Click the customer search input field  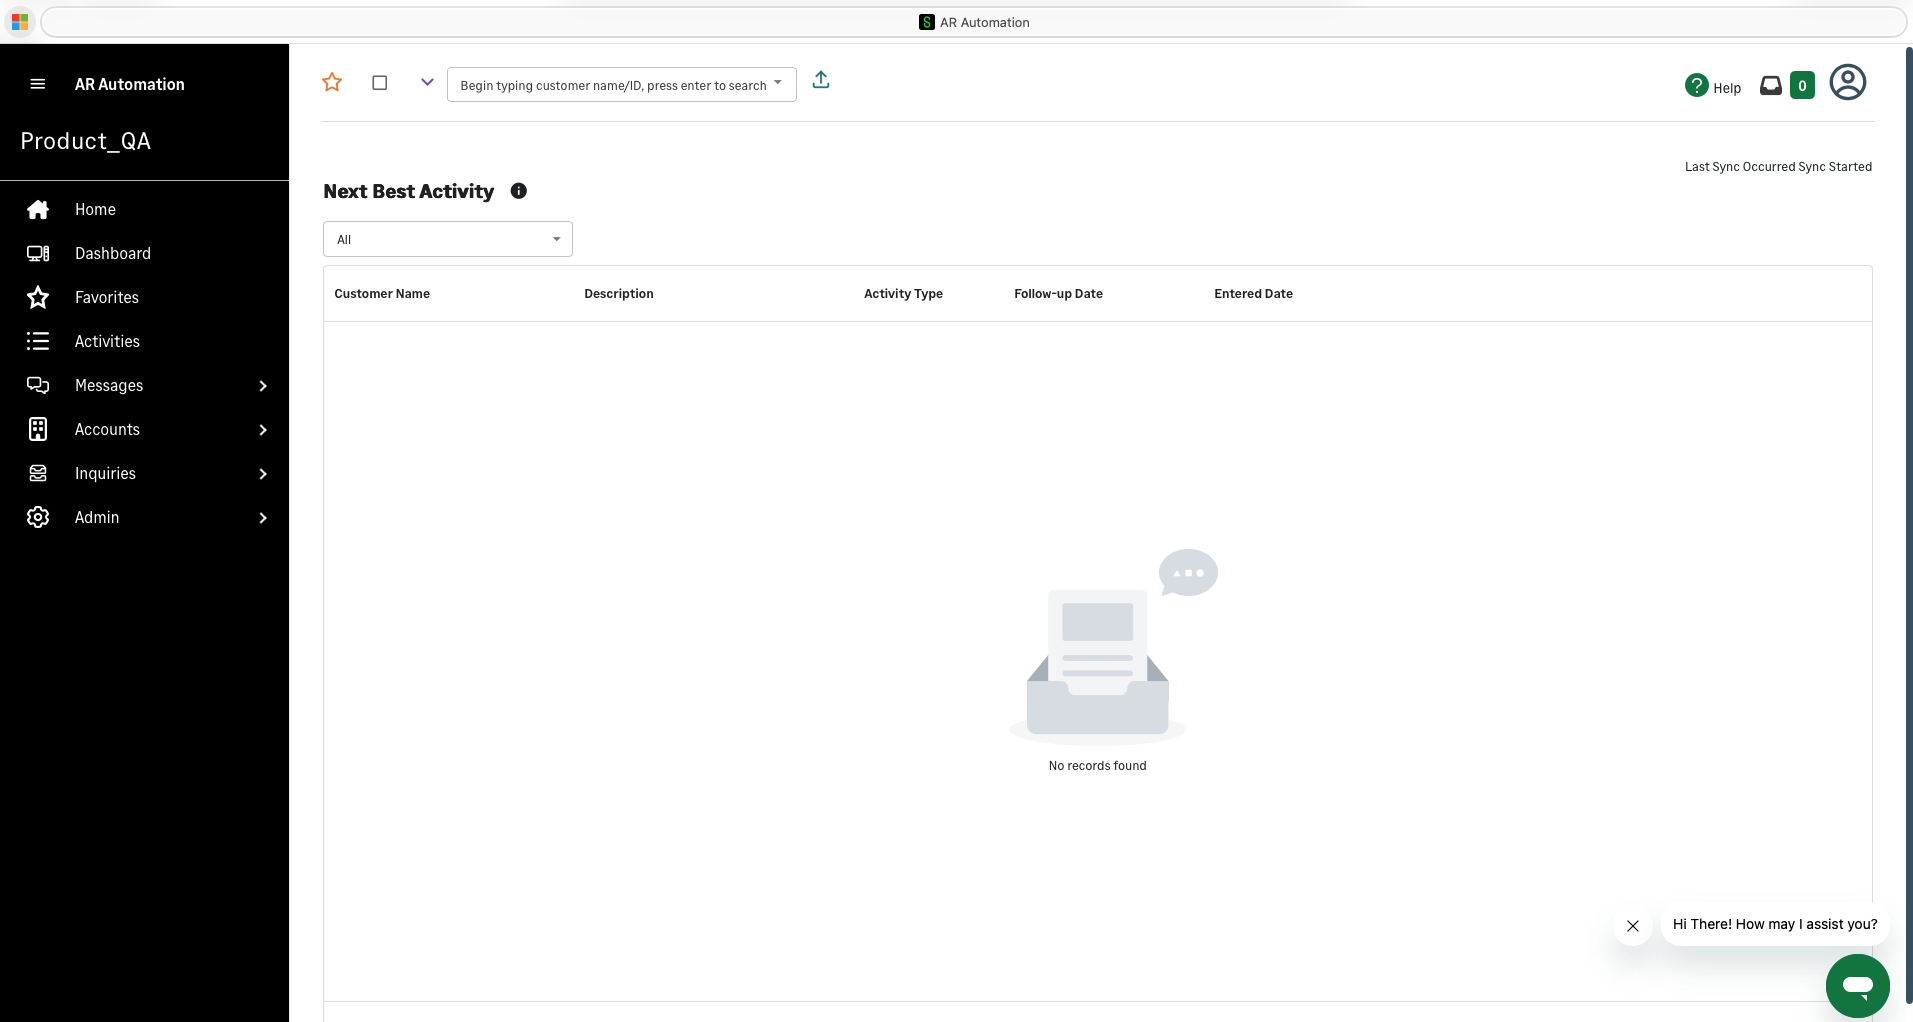(610, 85)
